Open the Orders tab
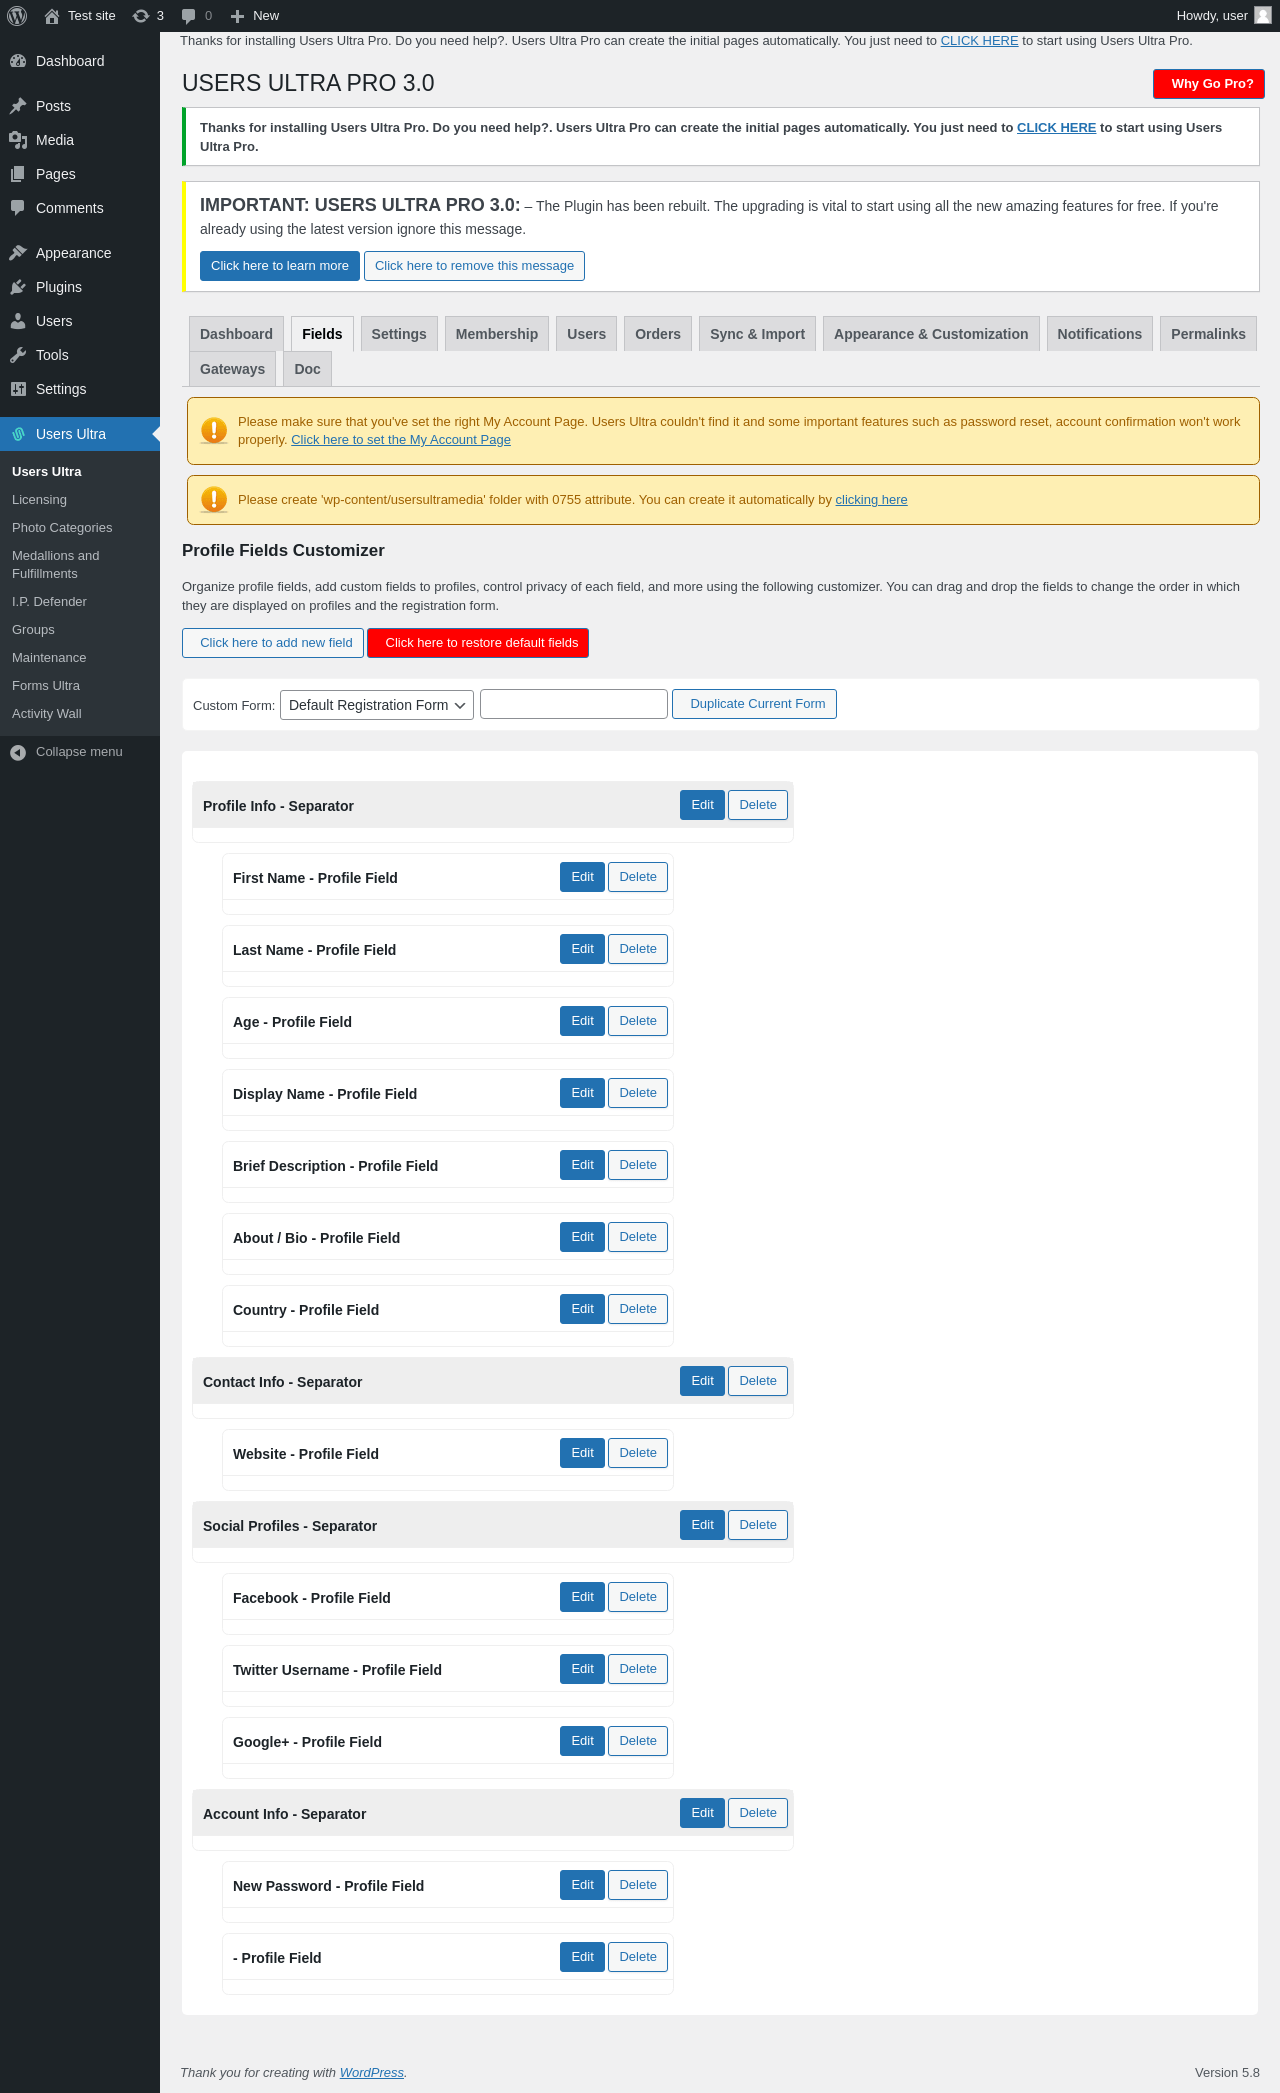 (658, 334)
